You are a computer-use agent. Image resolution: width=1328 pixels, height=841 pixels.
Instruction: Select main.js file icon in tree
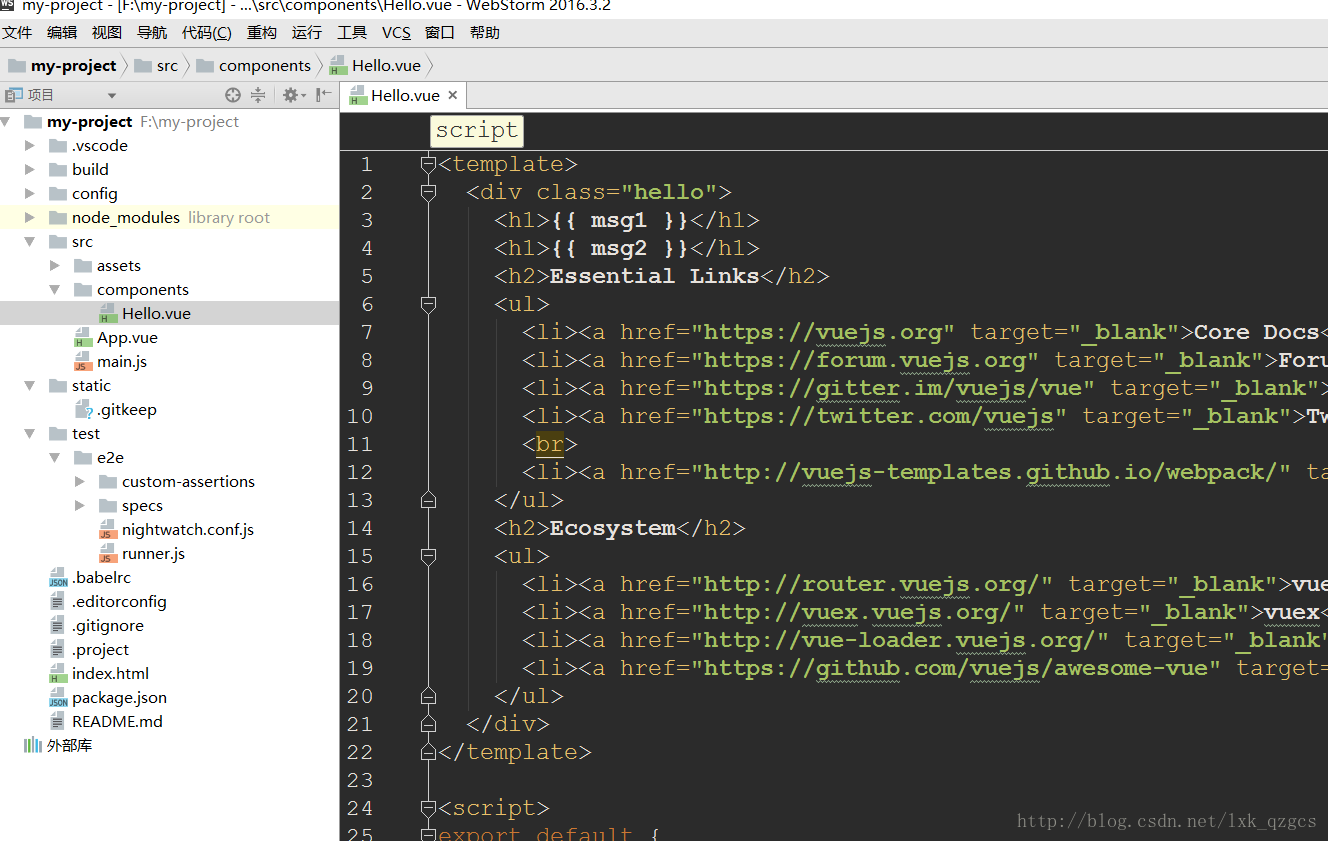click(83, 362)
